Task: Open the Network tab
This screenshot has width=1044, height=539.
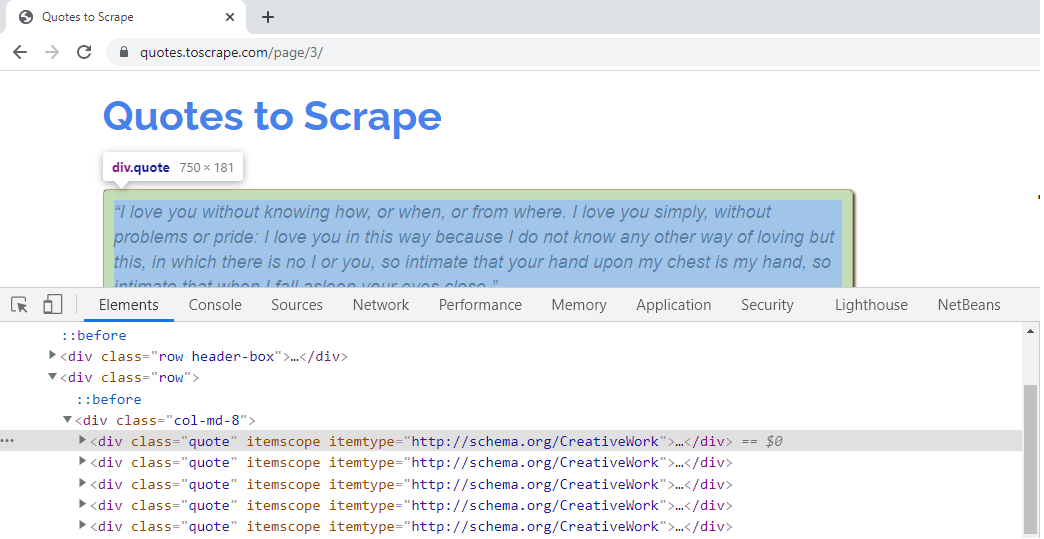Action: coord(381,305)
